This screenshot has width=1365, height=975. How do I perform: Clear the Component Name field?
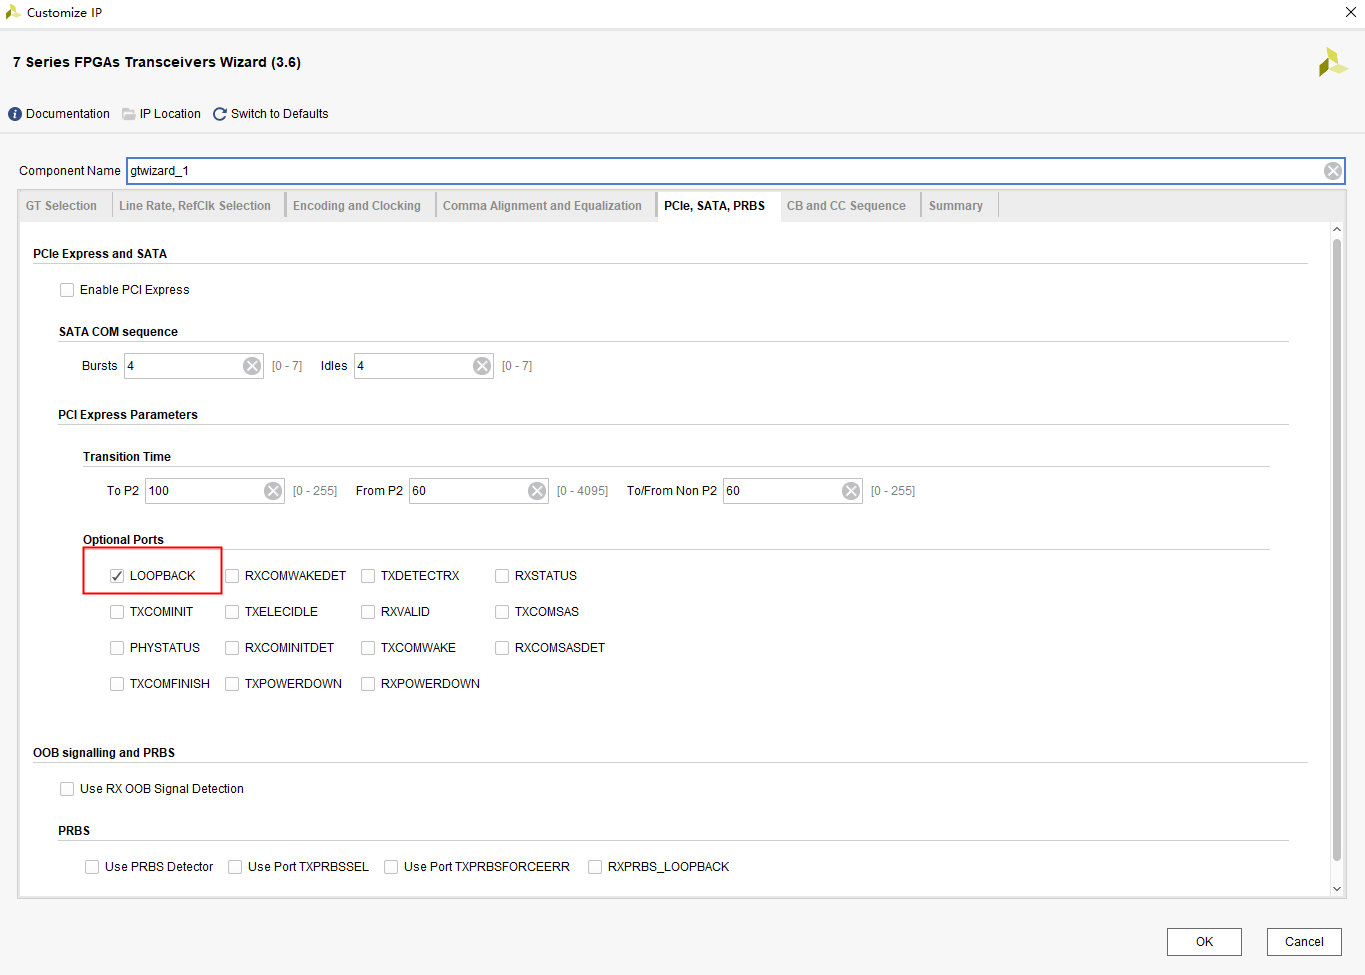point(1333,171)
